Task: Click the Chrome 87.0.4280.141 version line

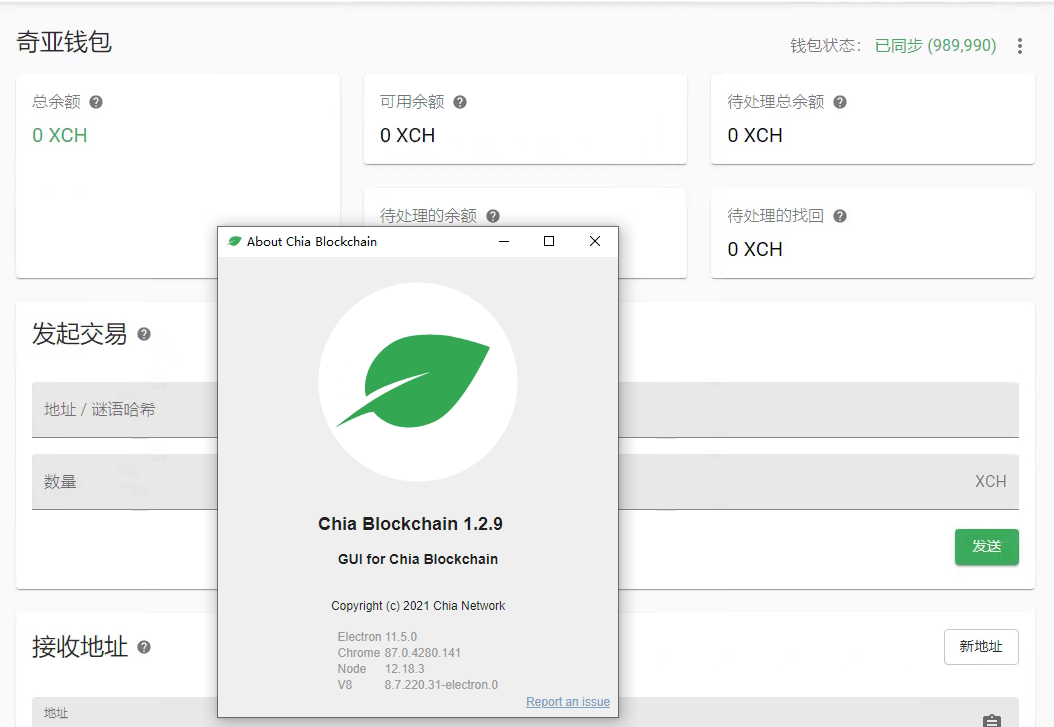Action: (399, 652)
